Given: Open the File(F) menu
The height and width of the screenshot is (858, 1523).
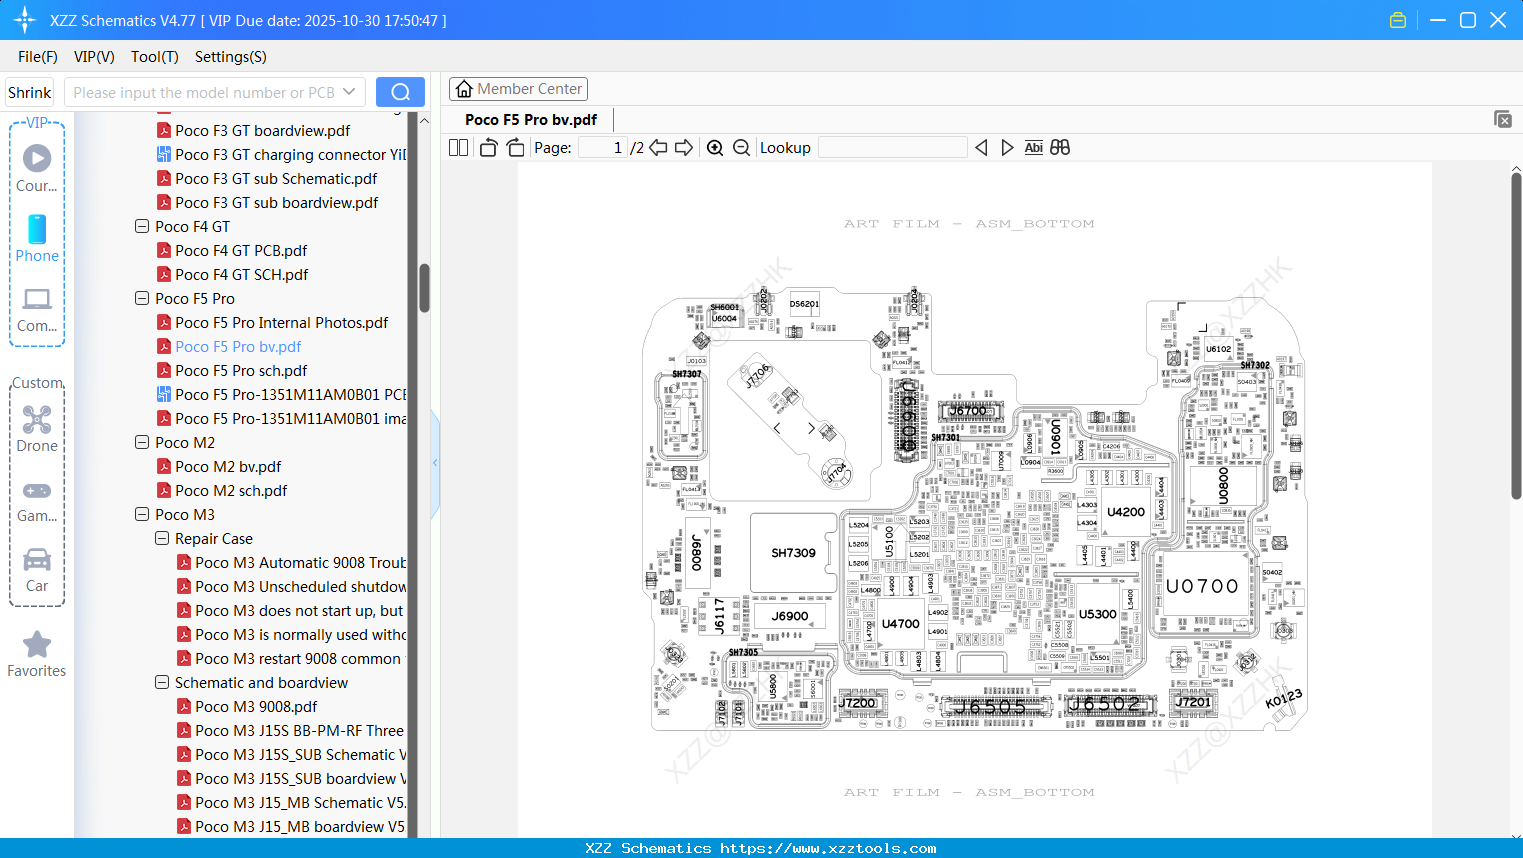Looking at the screenshot, I should tap(38, 57).
